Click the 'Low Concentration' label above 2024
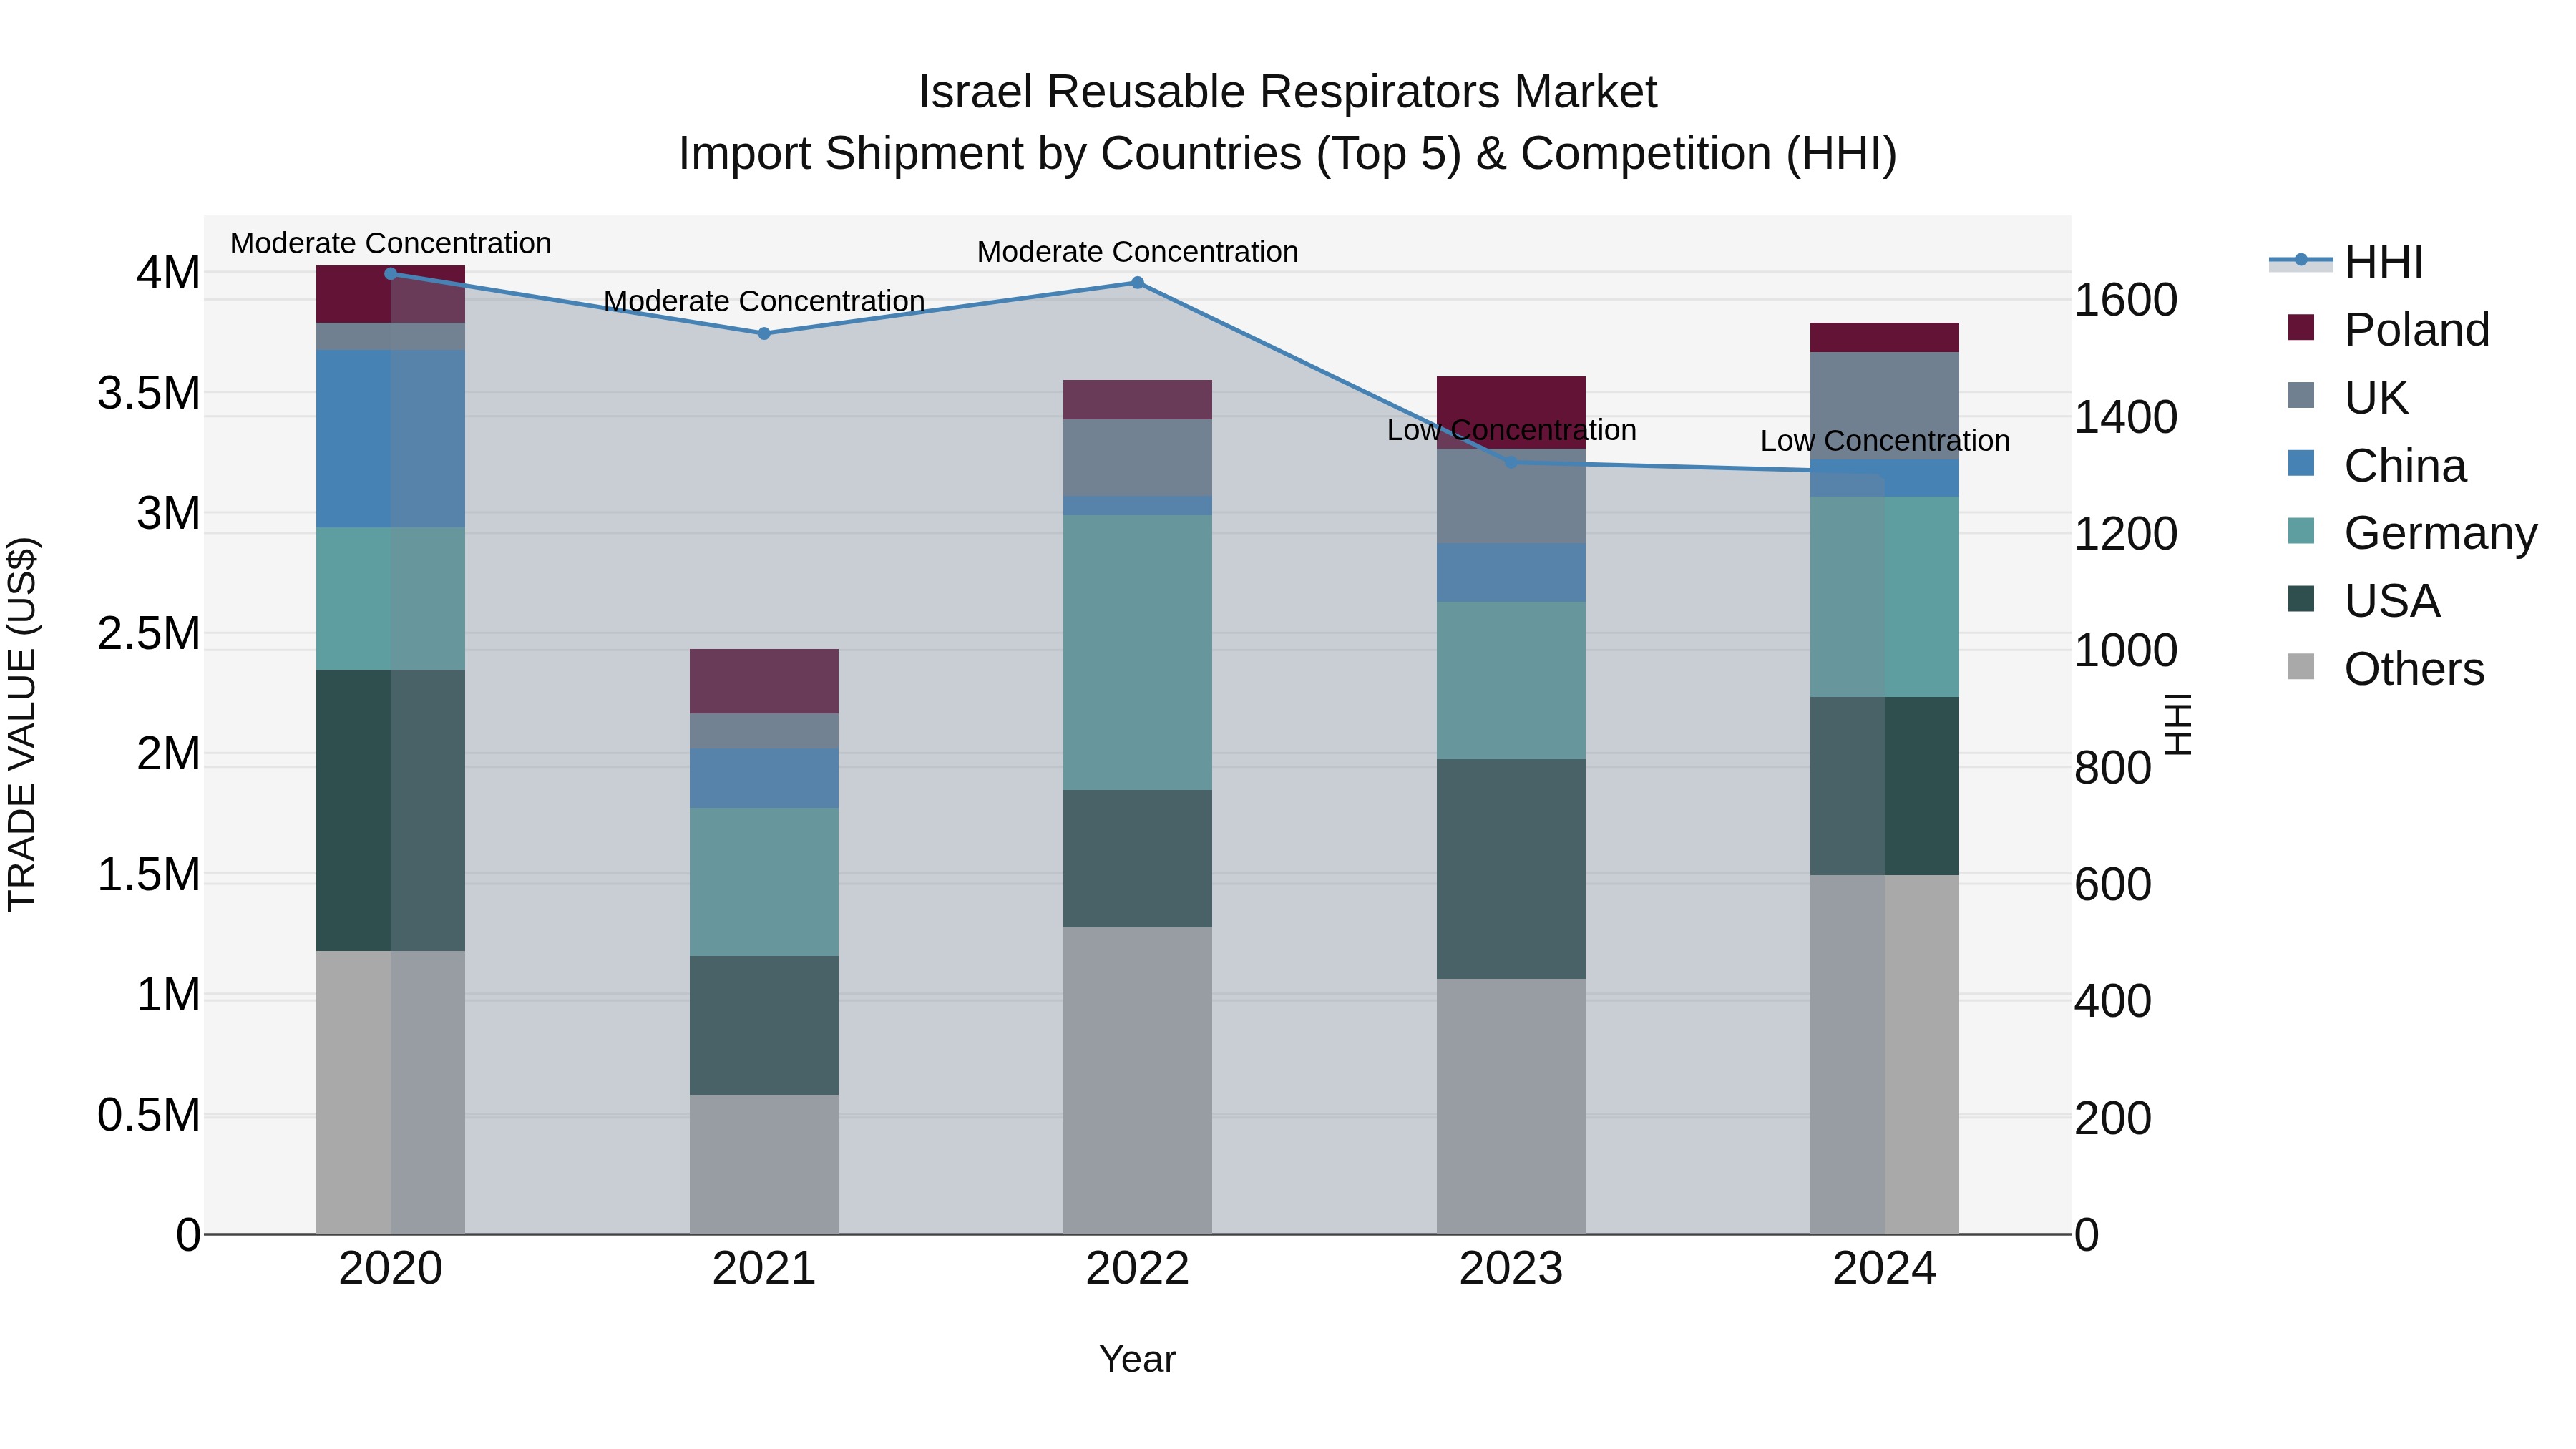 [x=1885, y=440]
